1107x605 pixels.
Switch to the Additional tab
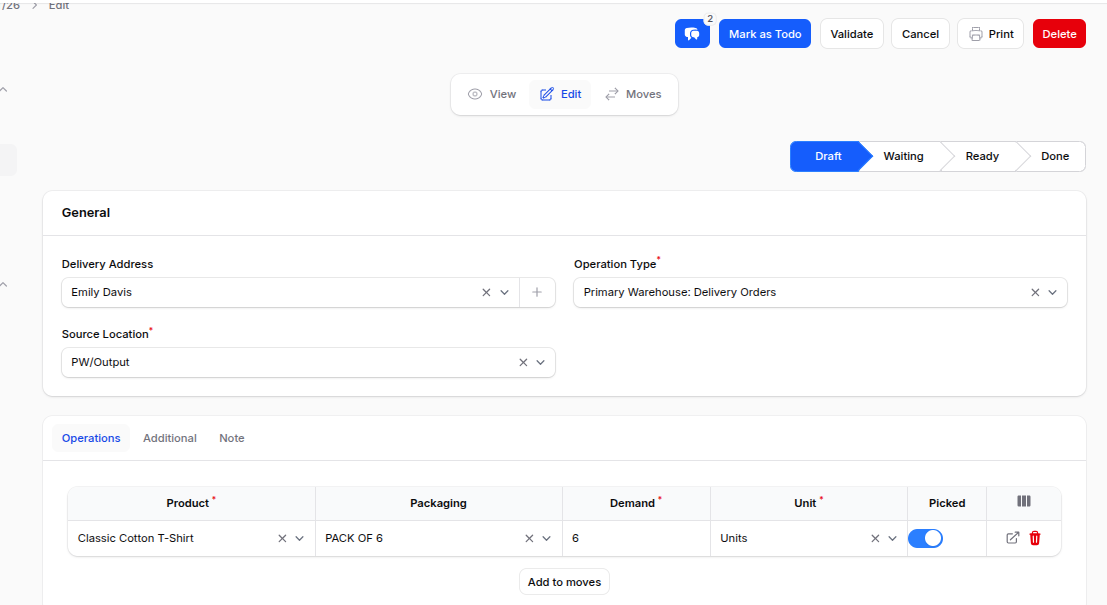[170, 438]
